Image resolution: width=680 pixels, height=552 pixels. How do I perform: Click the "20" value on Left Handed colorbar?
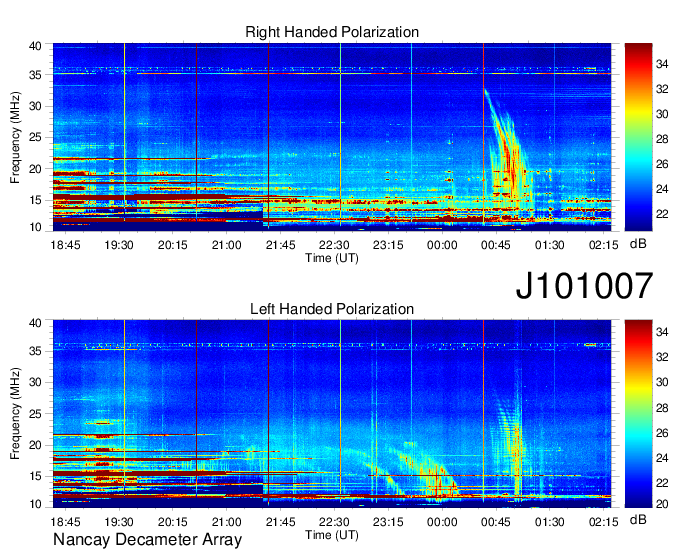[x=662, y=504]
